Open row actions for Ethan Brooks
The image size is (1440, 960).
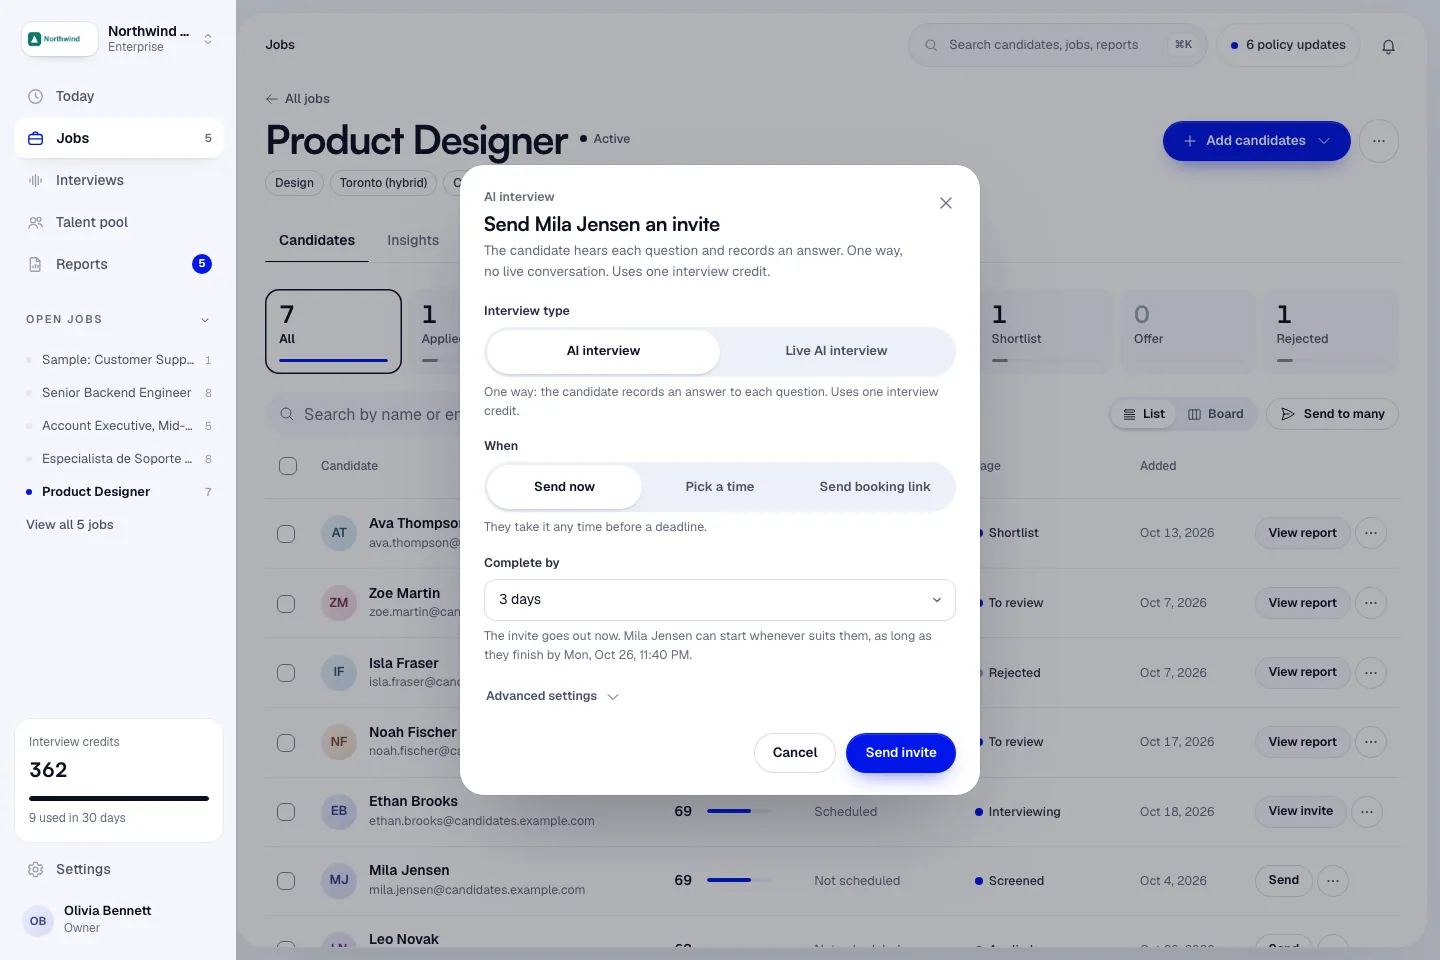(1367, 811)
